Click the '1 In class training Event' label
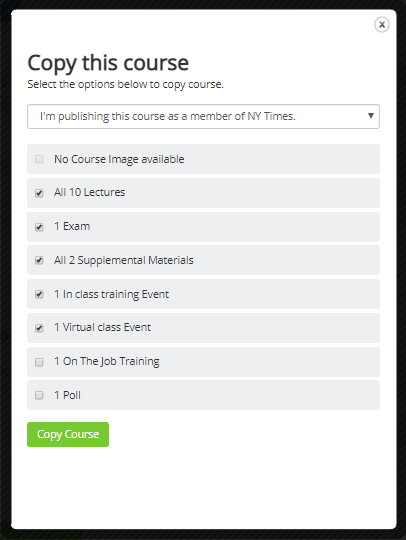 (112, 294)
